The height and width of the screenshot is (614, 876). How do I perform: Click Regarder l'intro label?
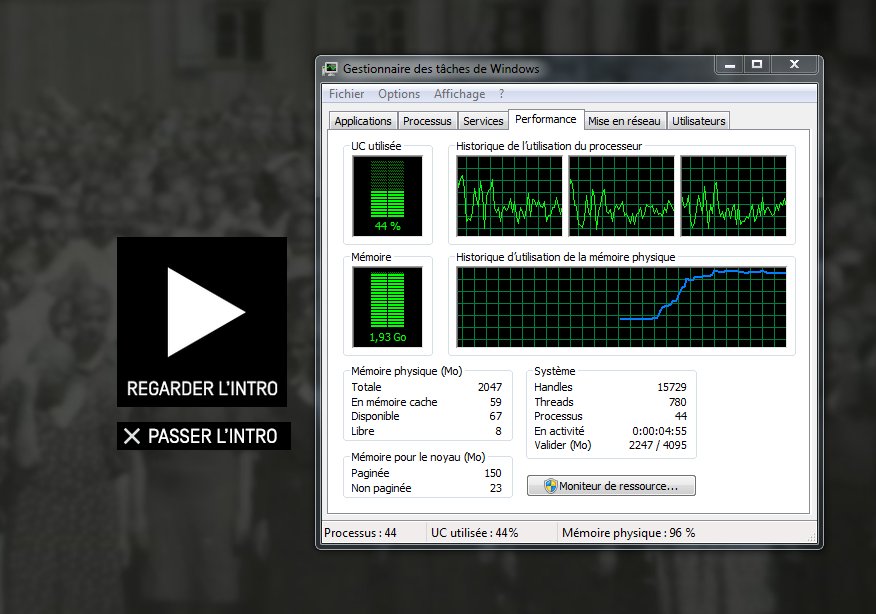point(202,389)
